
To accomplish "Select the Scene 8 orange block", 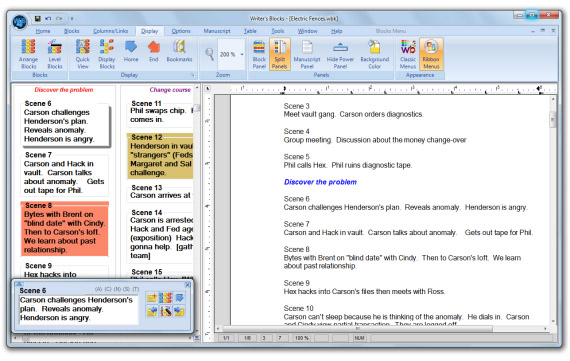I will point(64,228).
